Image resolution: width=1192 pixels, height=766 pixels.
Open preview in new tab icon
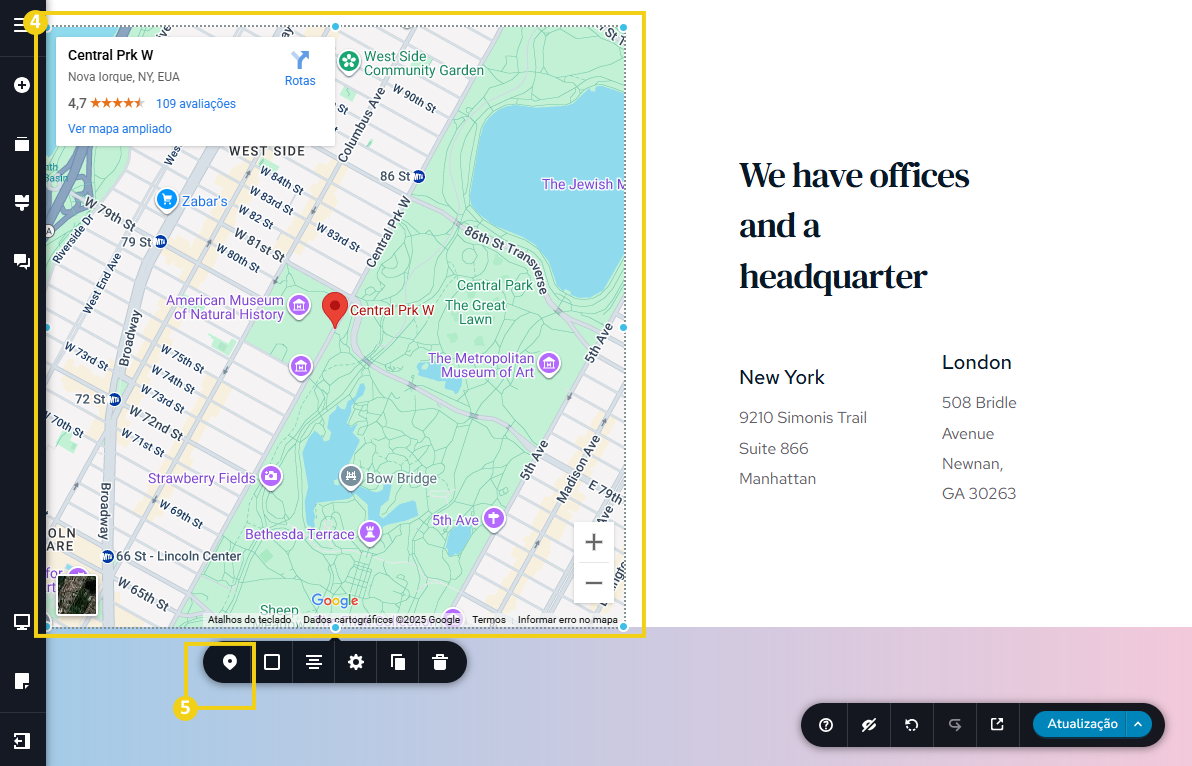(x=997, y=724)
